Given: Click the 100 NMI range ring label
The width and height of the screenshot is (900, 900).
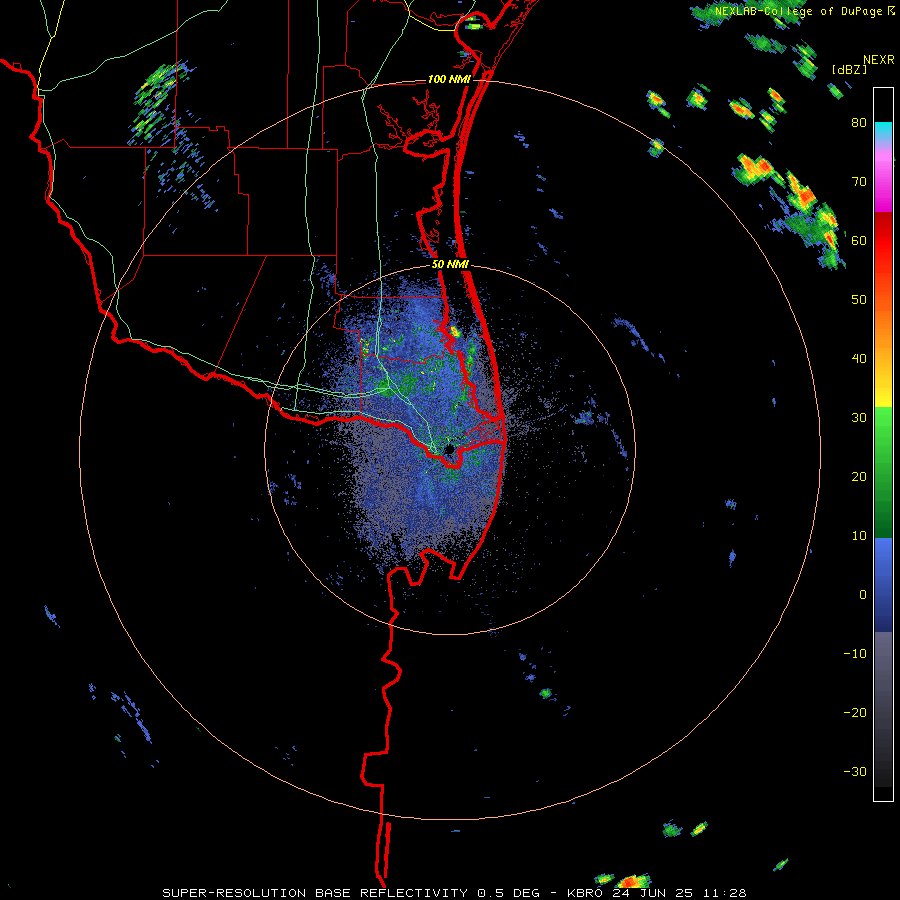Looking at the screenshot, I should [449, 79].
